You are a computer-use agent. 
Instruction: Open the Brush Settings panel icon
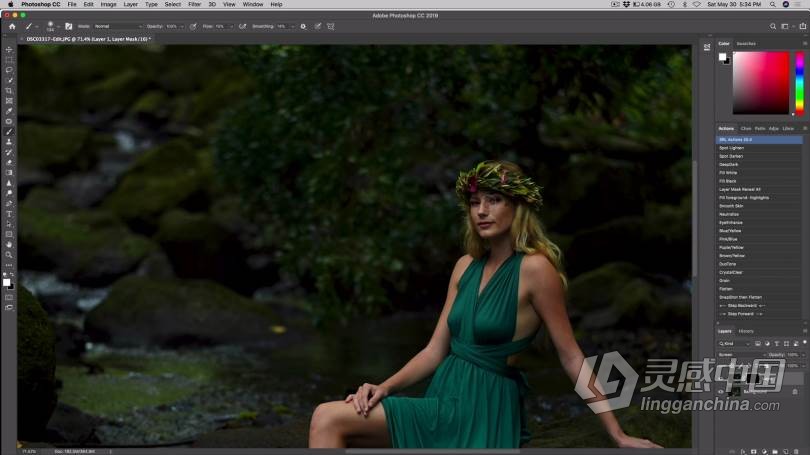68,26
